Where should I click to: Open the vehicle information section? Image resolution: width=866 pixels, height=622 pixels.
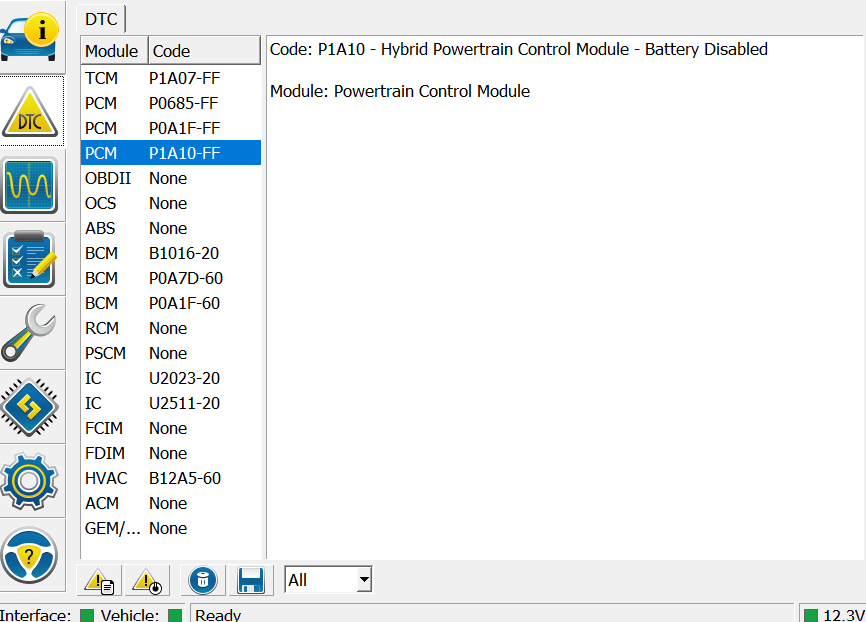(x=30, y=37)
